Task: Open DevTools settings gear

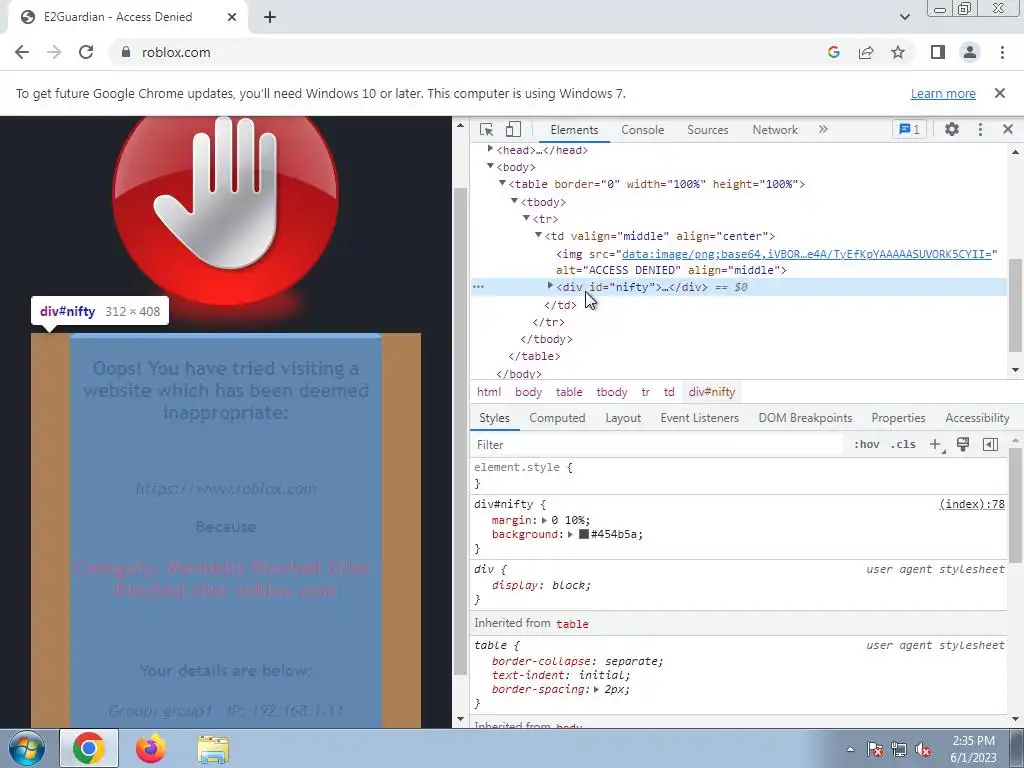Action: pyautogui.click(x=952, y=129)
